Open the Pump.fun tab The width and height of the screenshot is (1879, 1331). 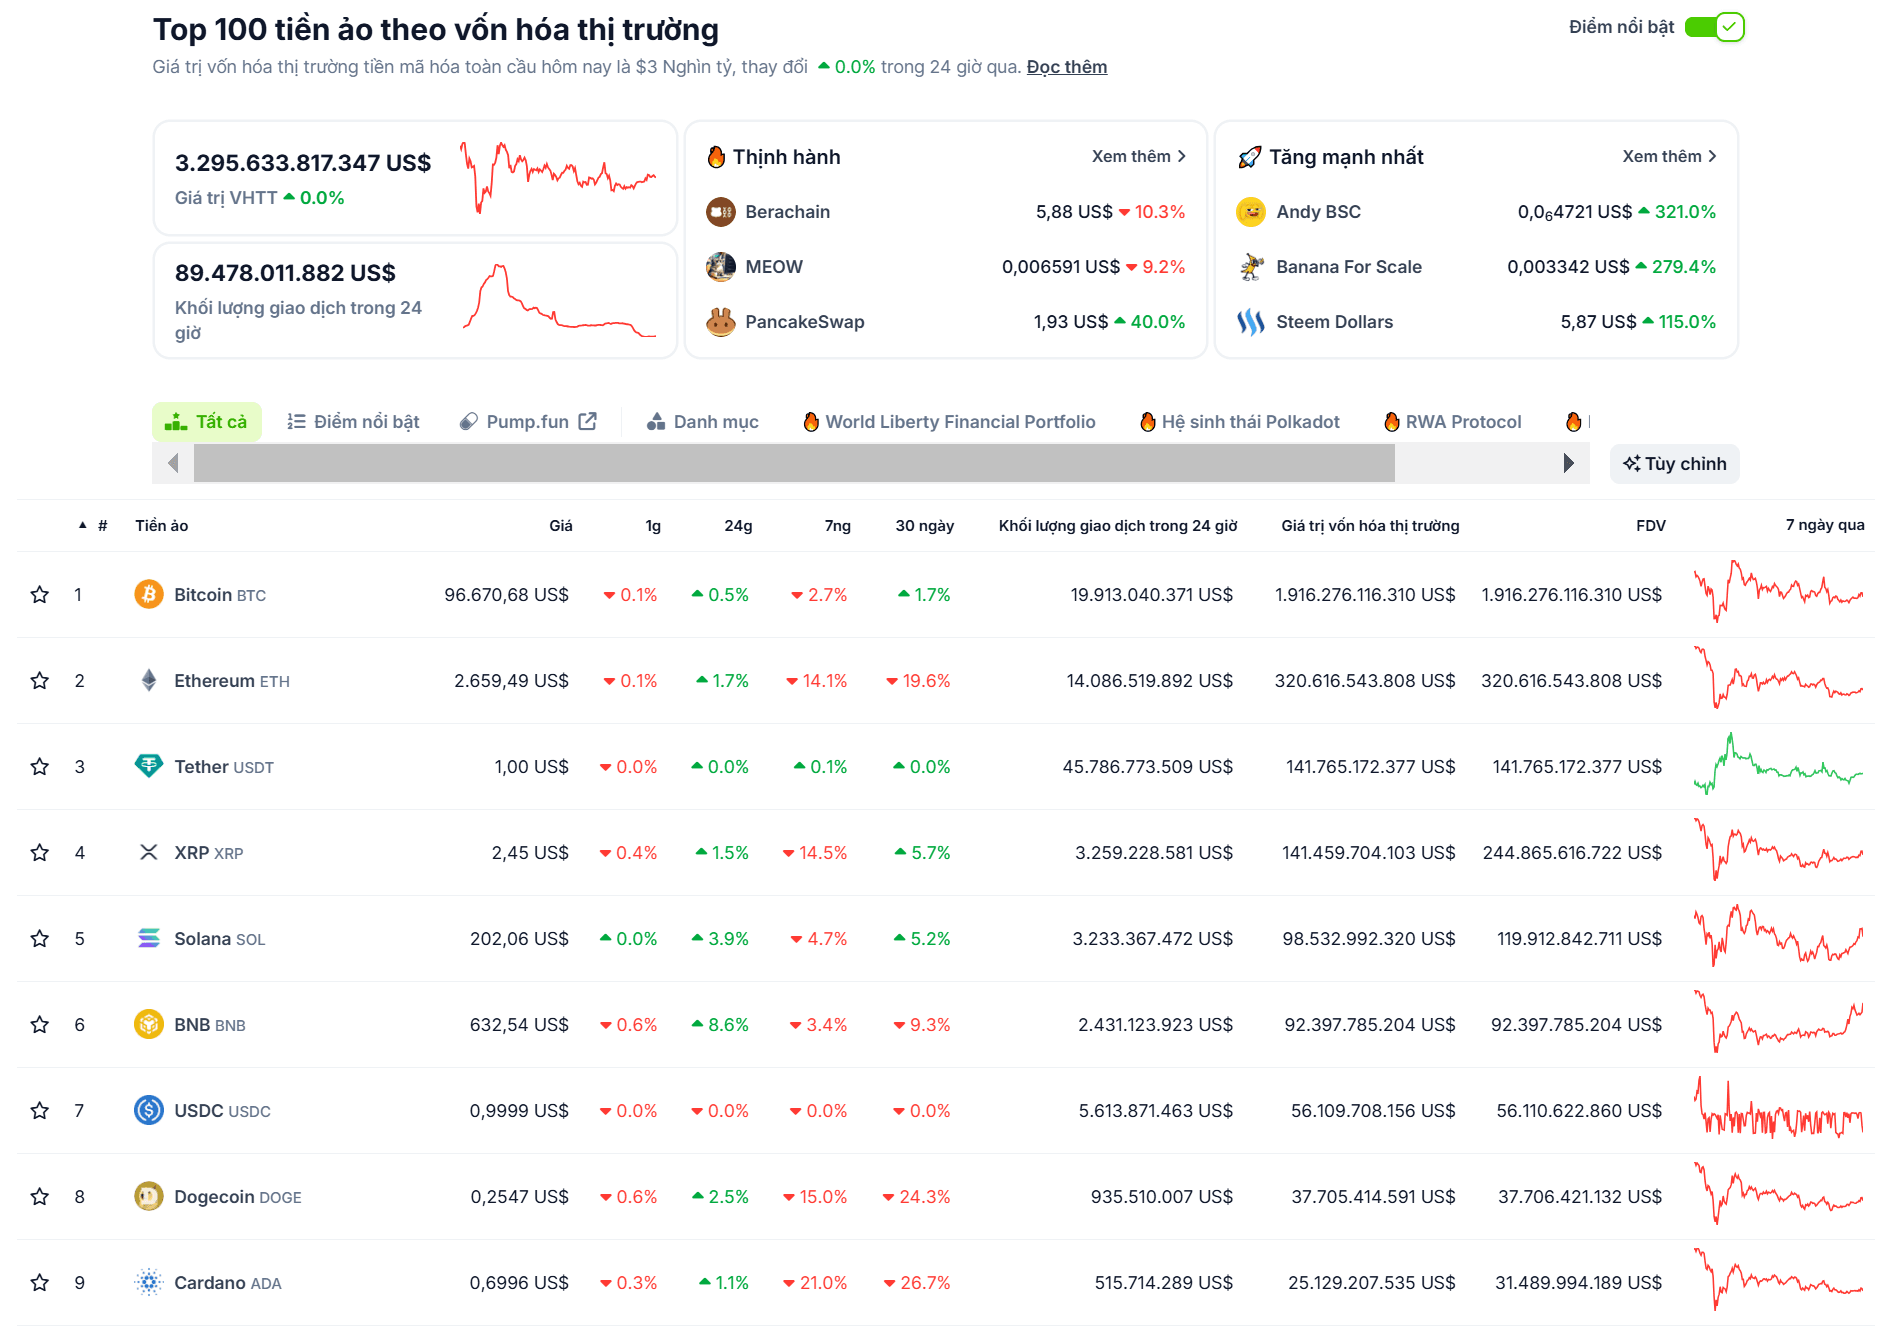tap(528, 422)
